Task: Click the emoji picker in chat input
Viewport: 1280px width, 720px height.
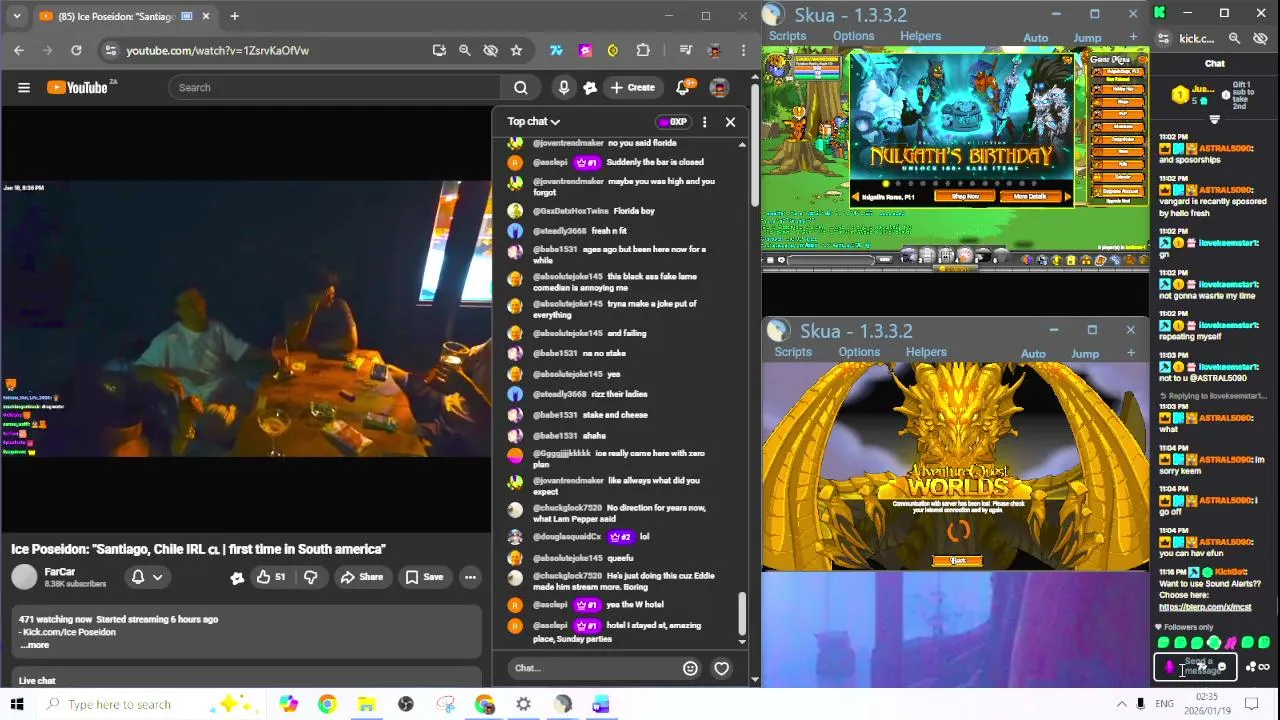Action: (690, 668)
